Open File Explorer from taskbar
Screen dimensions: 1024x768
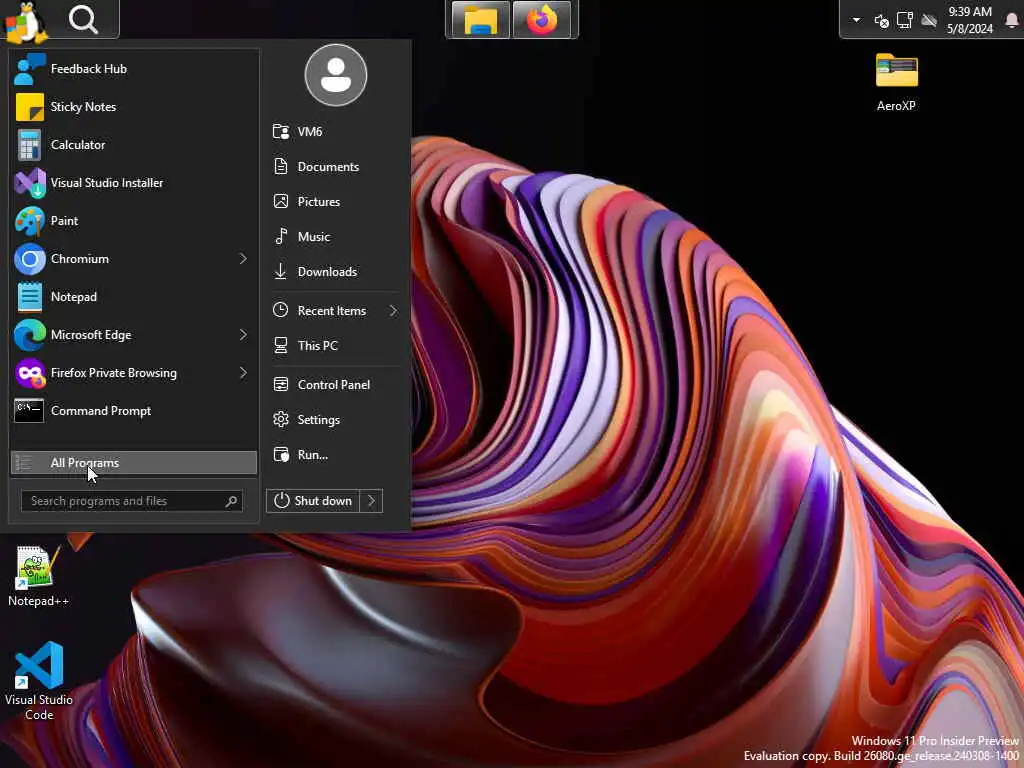point(481,20)
